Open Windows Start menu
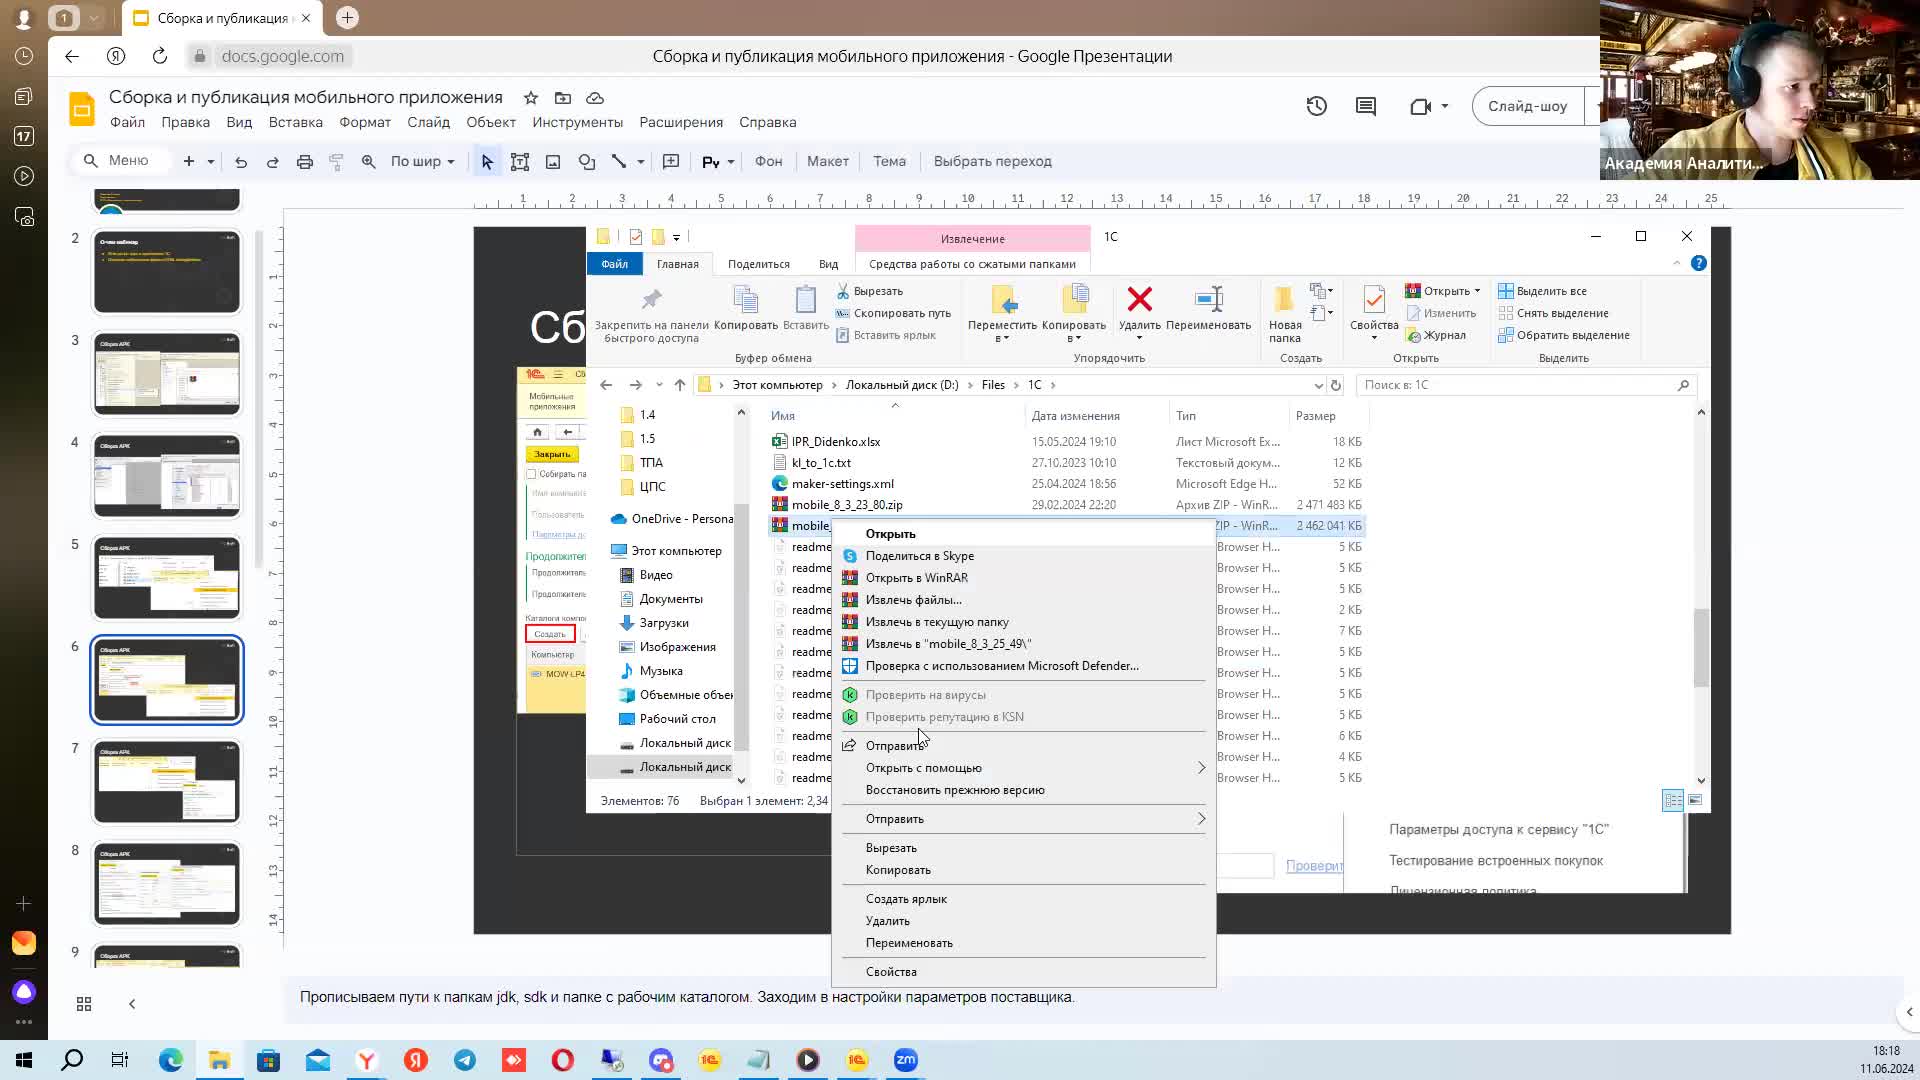1920x1080 pixels. (24, 1060)
